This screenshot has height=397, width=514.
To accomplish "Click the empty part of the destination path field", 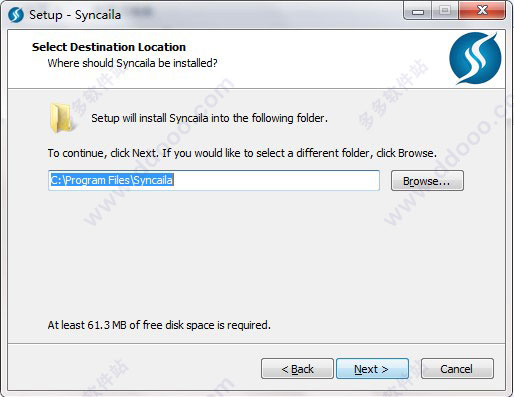I will (x=277, y=180).
